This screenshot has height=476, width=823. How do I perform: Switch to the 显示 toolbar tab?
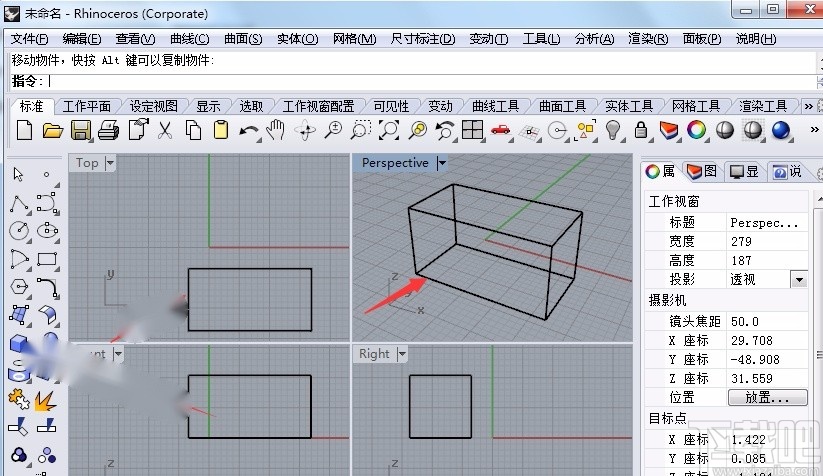[x=208, y=107]
